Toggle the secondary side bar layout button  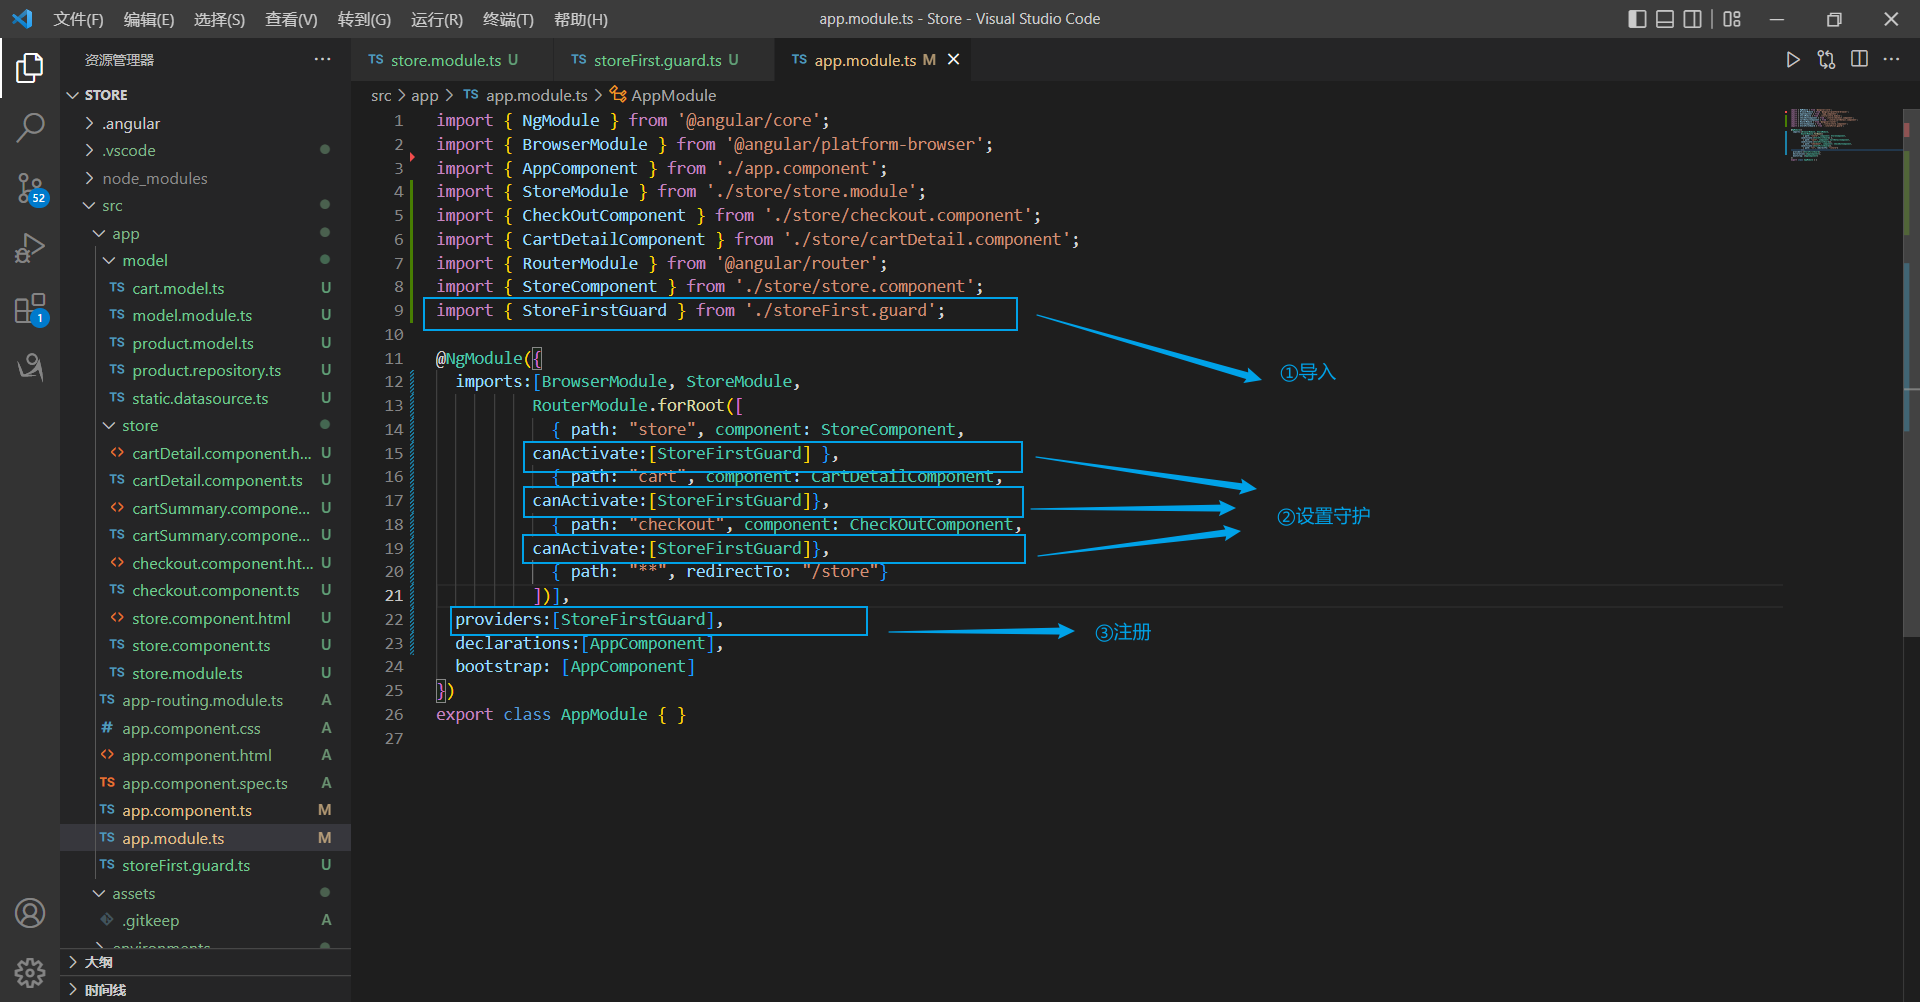point(1693,19)
